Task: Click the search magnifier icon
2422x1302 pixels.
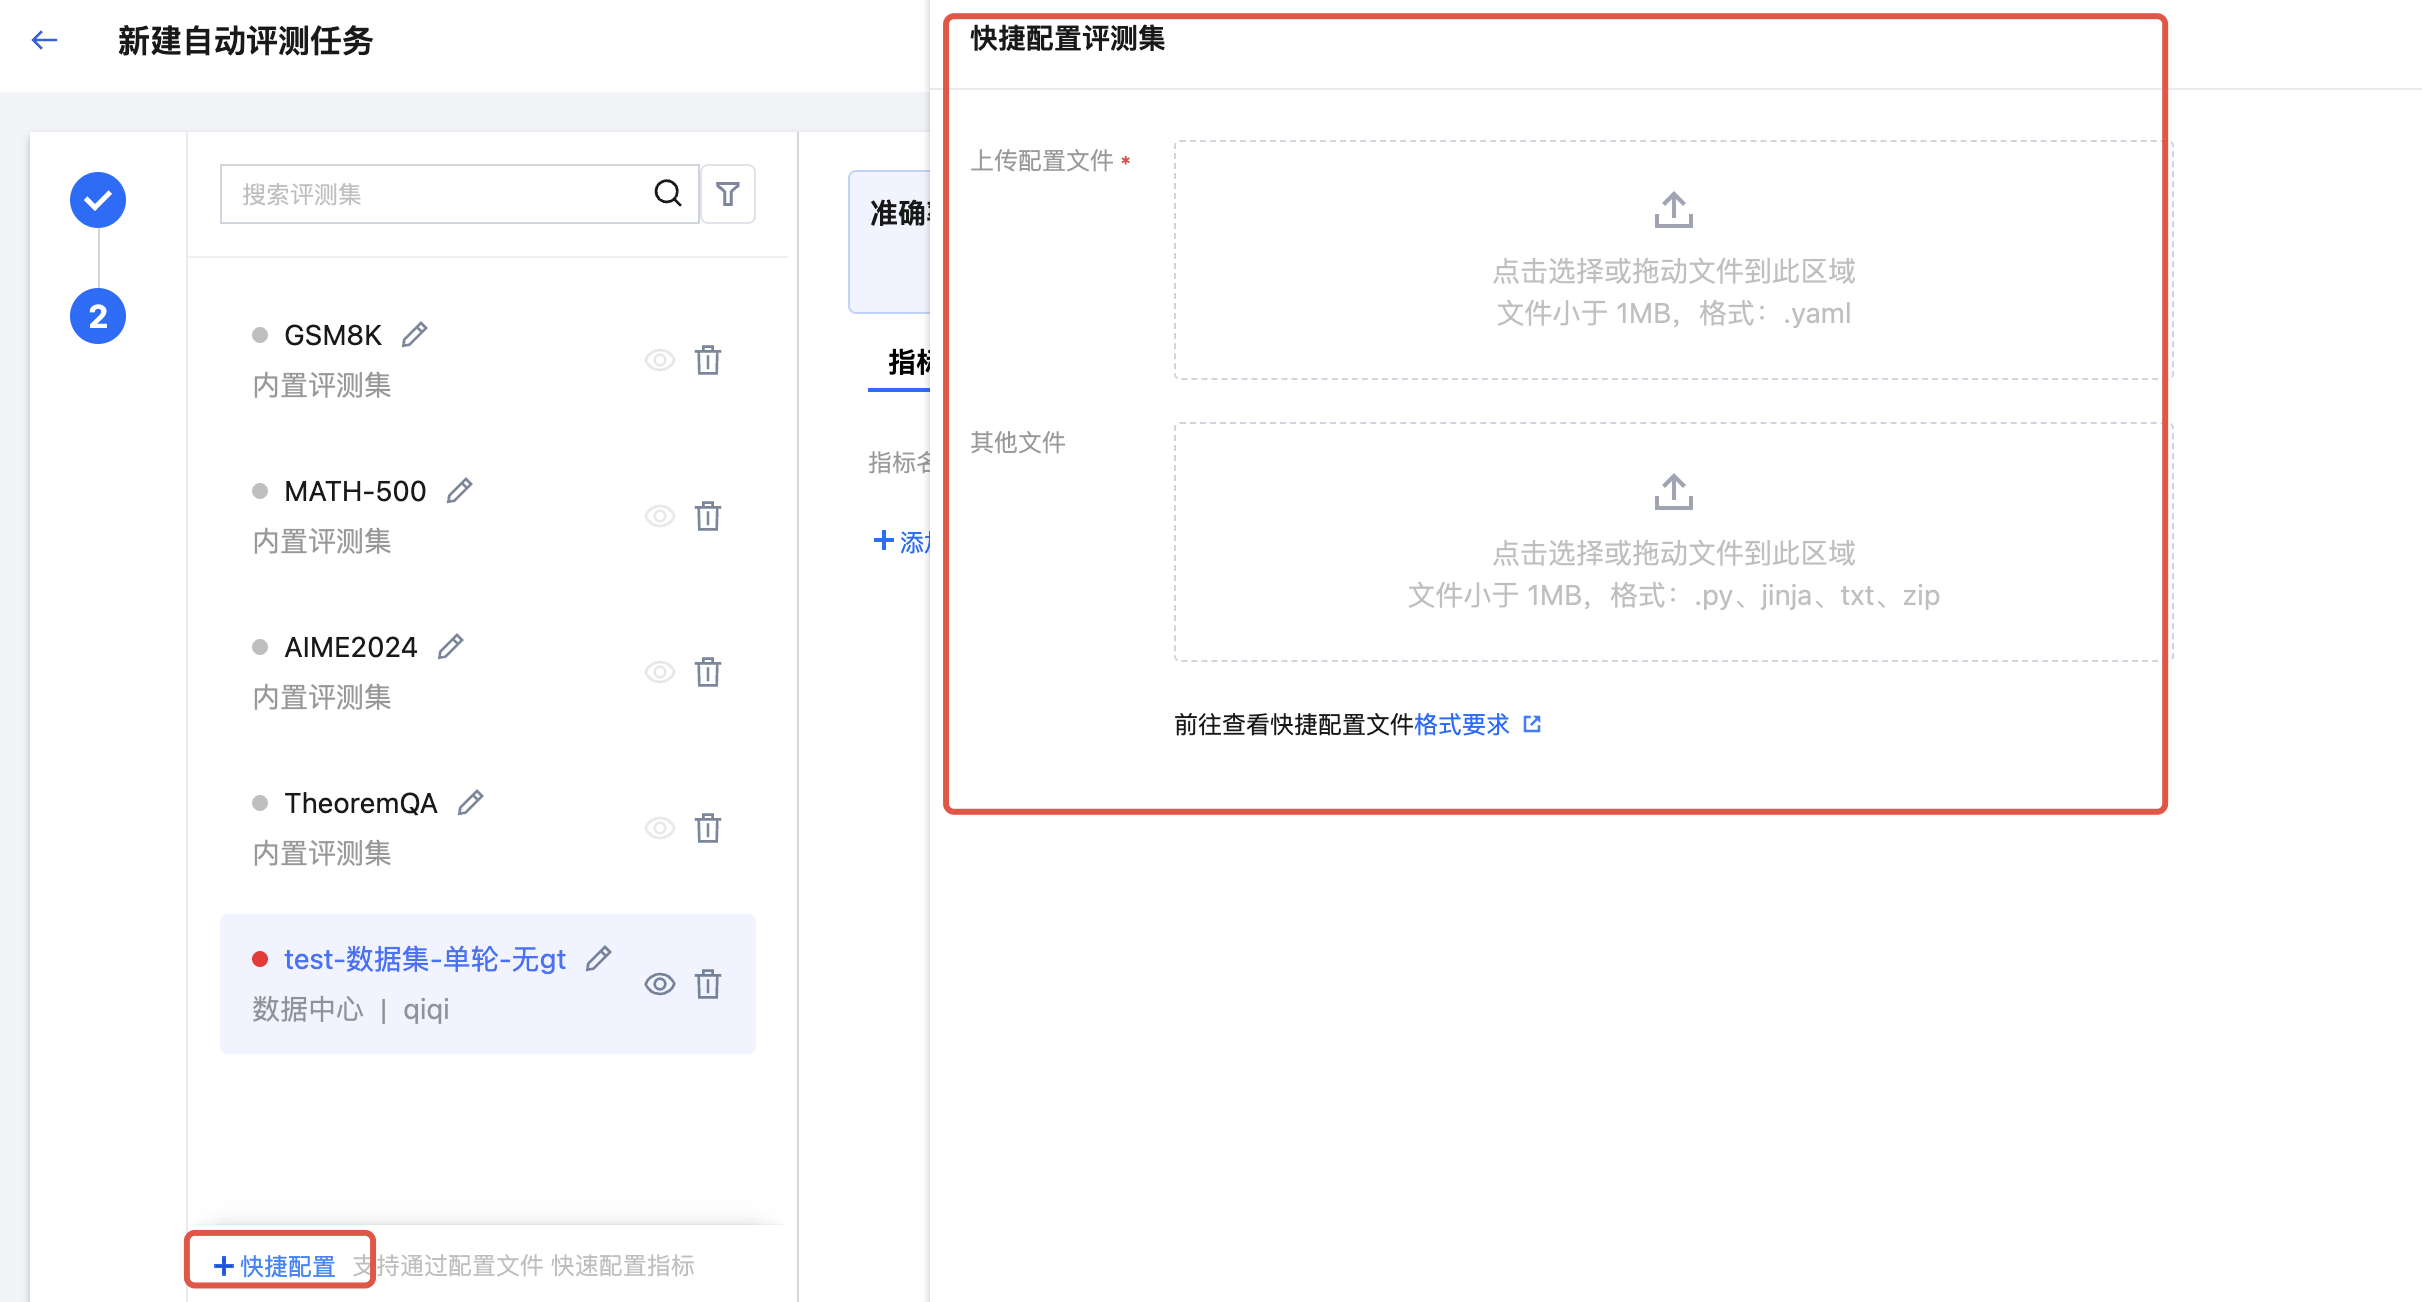Action: point(668,193)
